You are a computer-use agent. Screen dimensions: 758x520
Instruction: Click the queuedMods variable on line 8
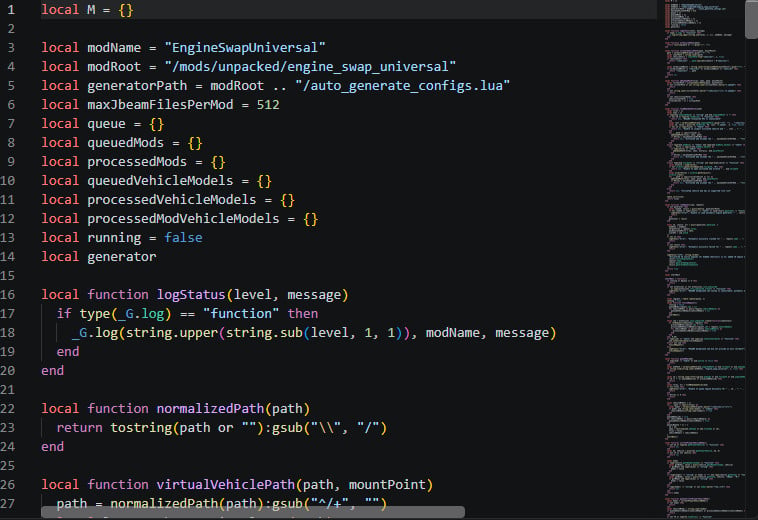click(125, 143)
